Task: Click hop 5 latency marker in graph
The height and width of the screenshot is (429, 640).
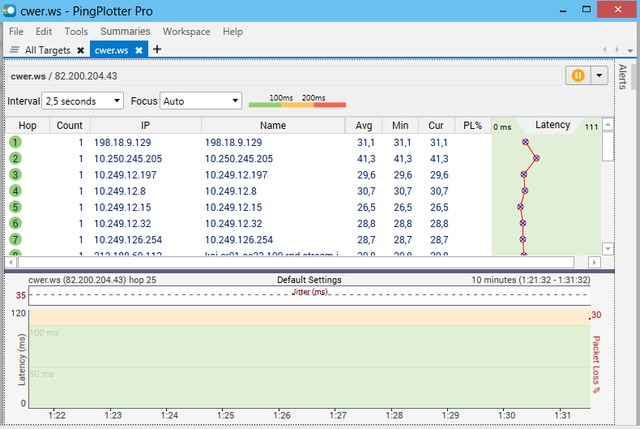Action: tap(520, 207)
